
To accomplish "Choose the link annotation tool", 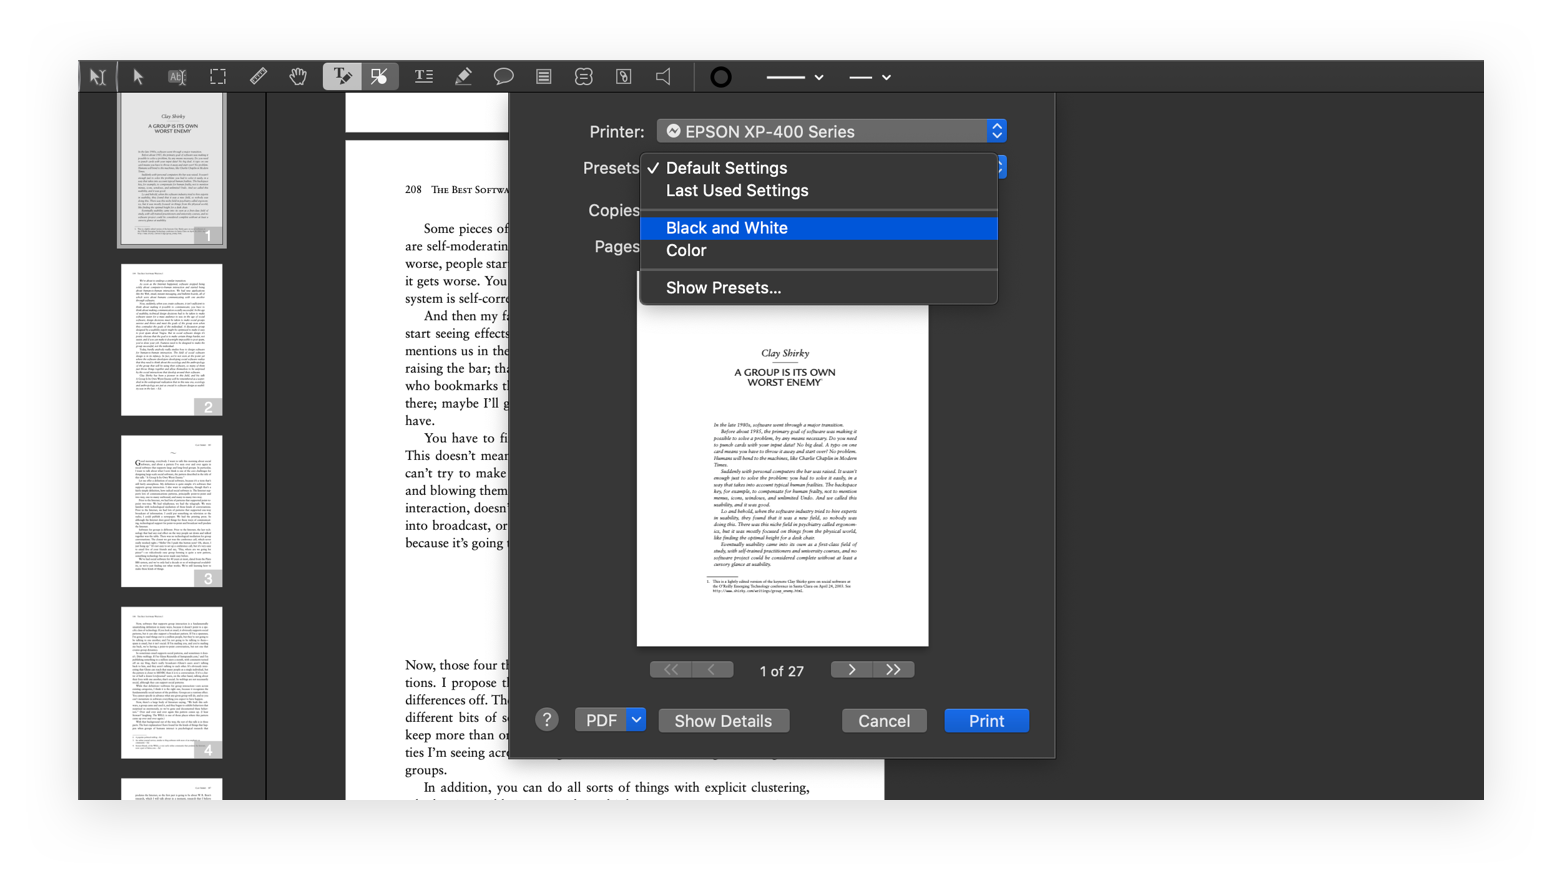I will tap(623, 76).
